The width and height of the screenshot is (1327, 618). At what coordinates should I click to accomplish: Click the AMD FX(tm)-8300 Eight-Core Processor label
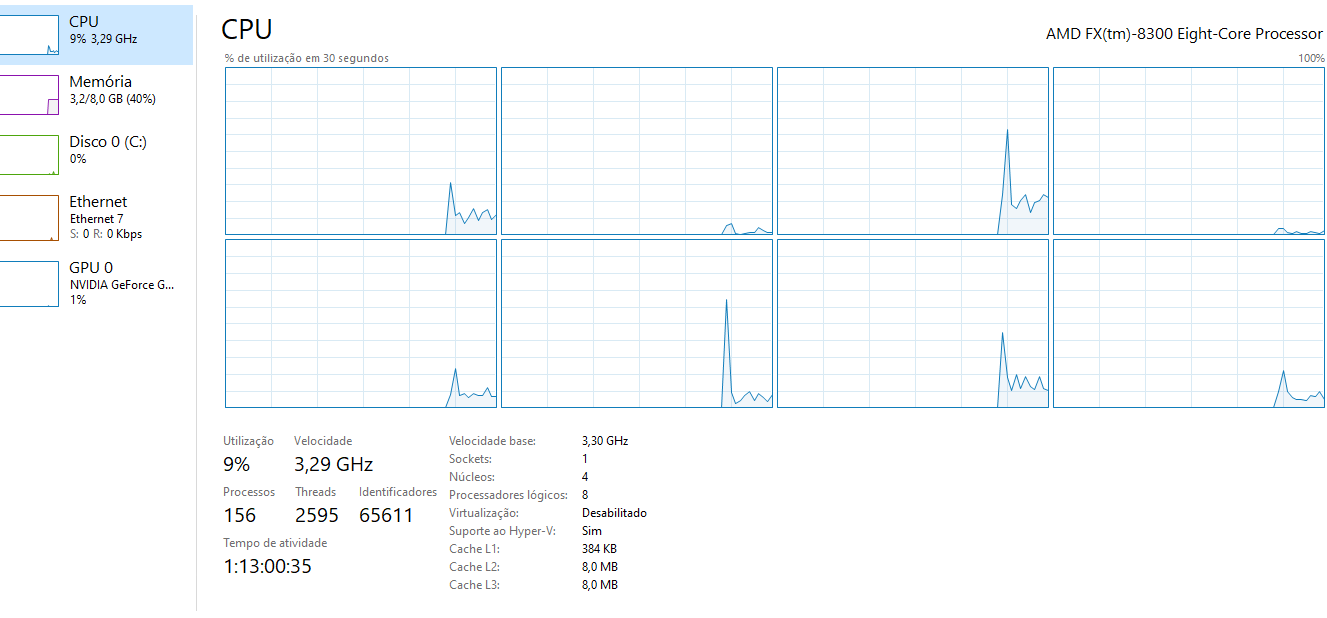tap(1184, 34)
